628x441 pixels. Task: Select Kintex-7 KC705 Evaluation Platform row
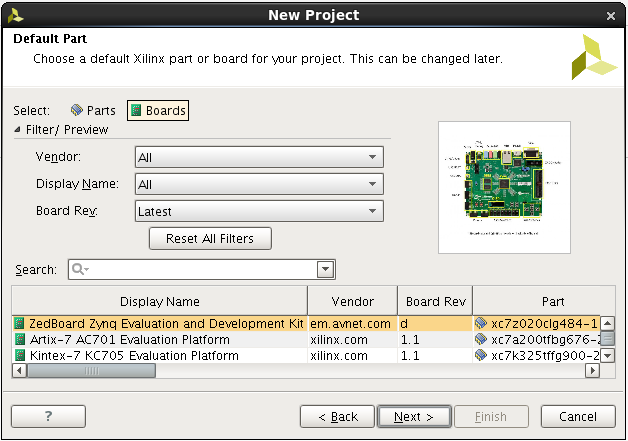[306, 356]
